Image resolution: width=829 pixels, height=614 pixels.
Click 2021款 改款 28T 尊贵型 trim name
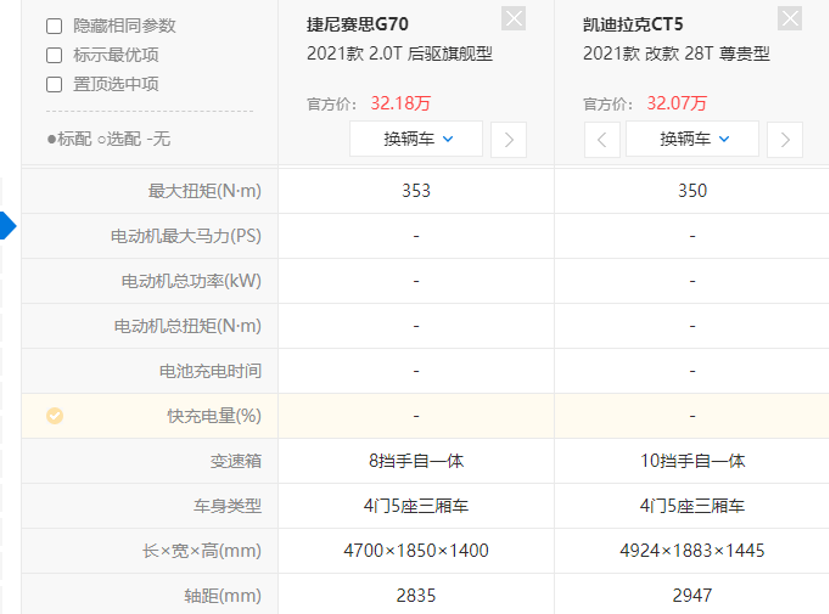pyautogui.click(x=676, y=53)
